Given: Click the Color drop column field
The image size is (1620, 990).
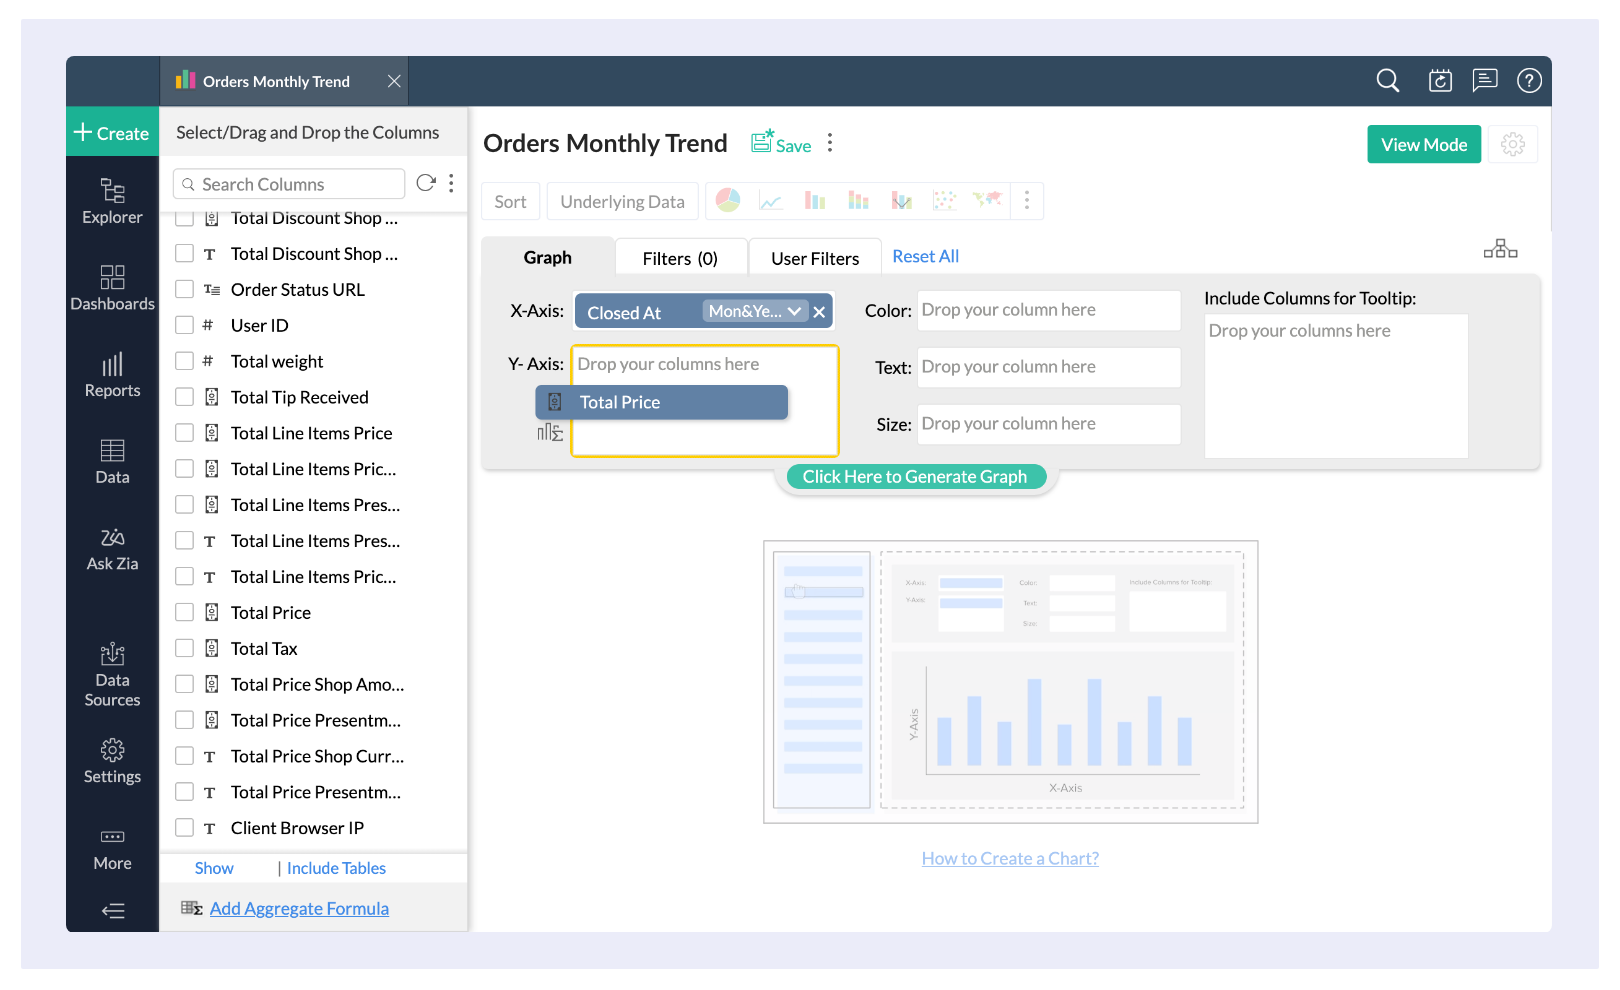Looking at the screenshot, I should [1048, 310].
